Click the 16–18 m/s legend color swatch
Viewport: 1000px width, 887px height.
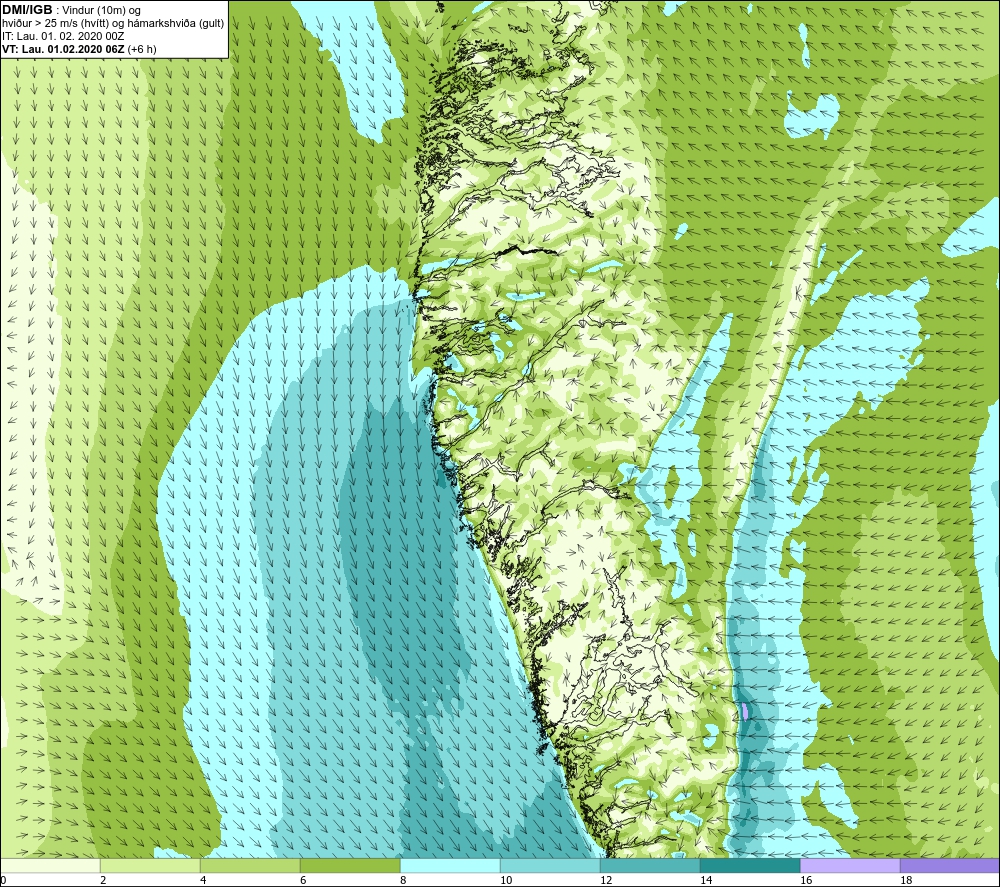[x=850, y=865]
